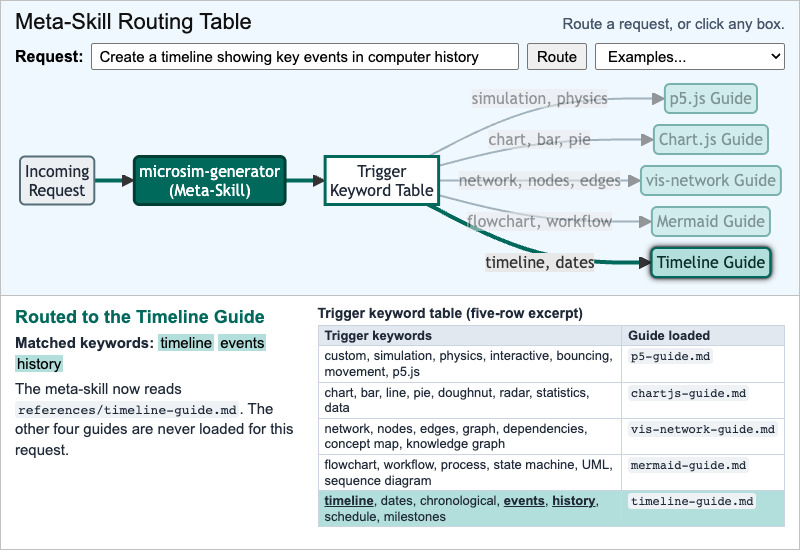Screen dimensions: 800x552
Task: Click the microsim-generator Meta-Skill node
Action: pyautogui.click(x=210, y=181)
